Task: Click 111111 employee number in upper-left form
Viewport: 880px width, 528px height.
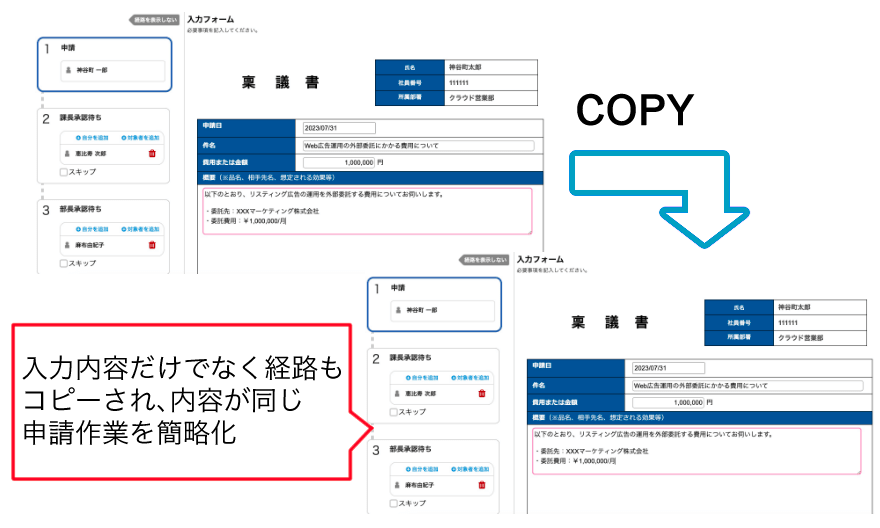Action: pyautogui.click(x=491, y=82)
